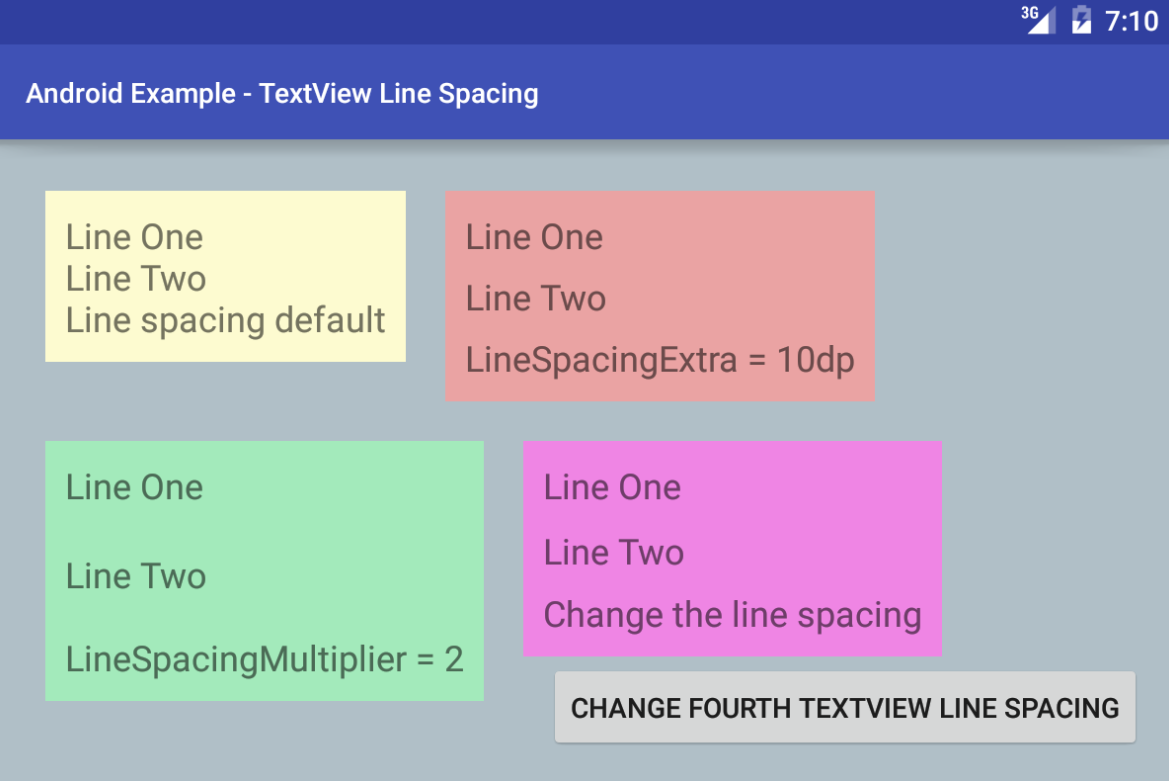Tap the 7:10 clock in the status bar
Viewport: 1169px width, 781px height.
(x=1132, y=21)
